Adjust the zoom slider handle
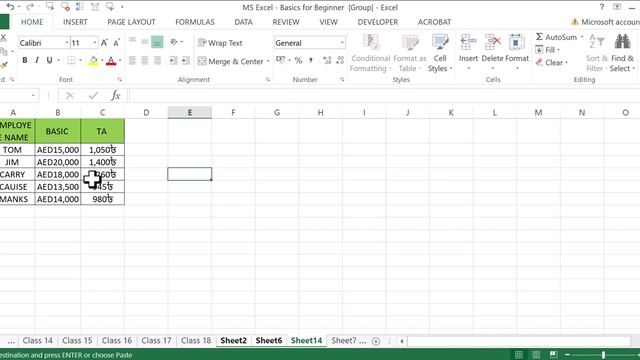Viewport: 640px width, 360px height. pyautogui.click(x=603, y=355)
